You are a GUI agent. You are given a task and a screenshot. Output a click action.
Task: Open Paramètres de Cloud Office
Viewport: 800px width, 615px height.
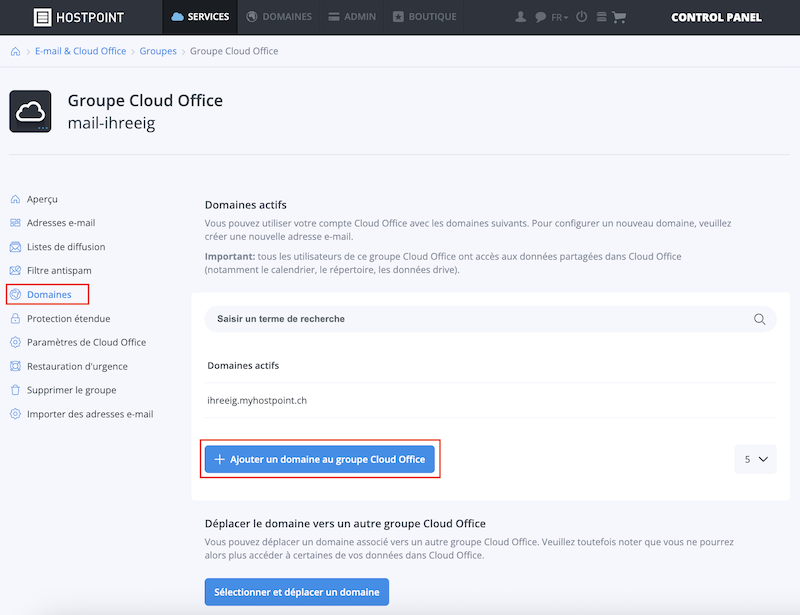point(87,342)
